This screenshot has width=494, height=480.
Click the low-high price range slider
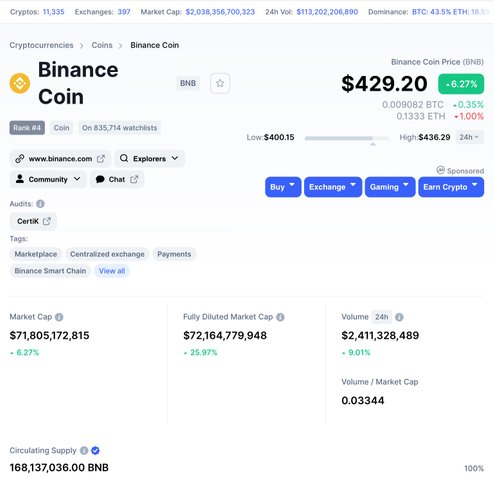(347, 138)
